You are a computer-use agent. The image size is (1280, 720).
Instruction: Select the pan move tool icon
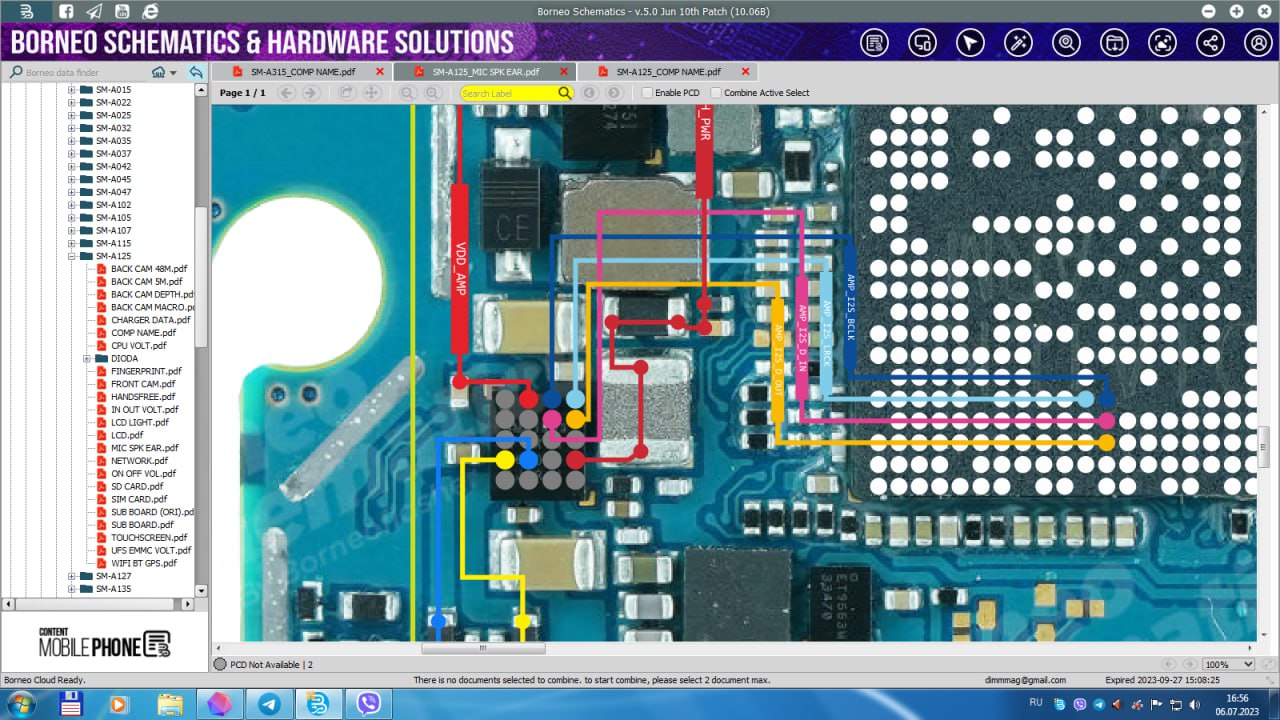(x=371, y=93)
